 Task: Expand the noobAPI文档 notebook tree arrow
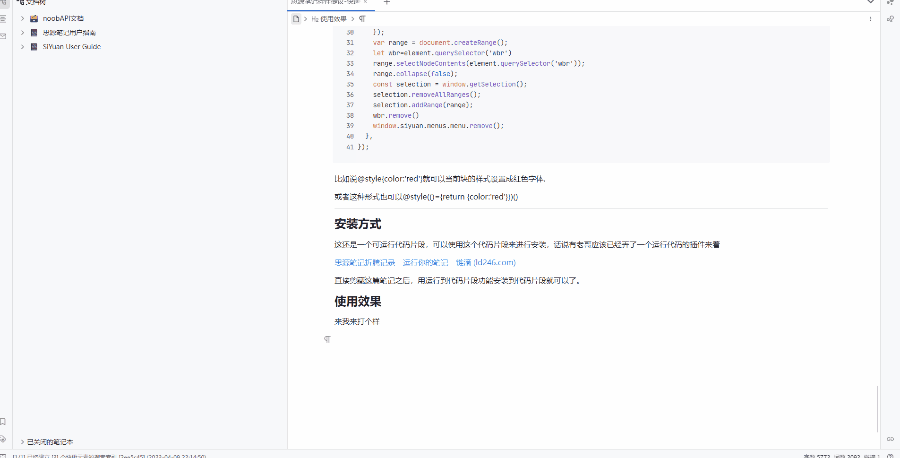click(x=22, y=19)
